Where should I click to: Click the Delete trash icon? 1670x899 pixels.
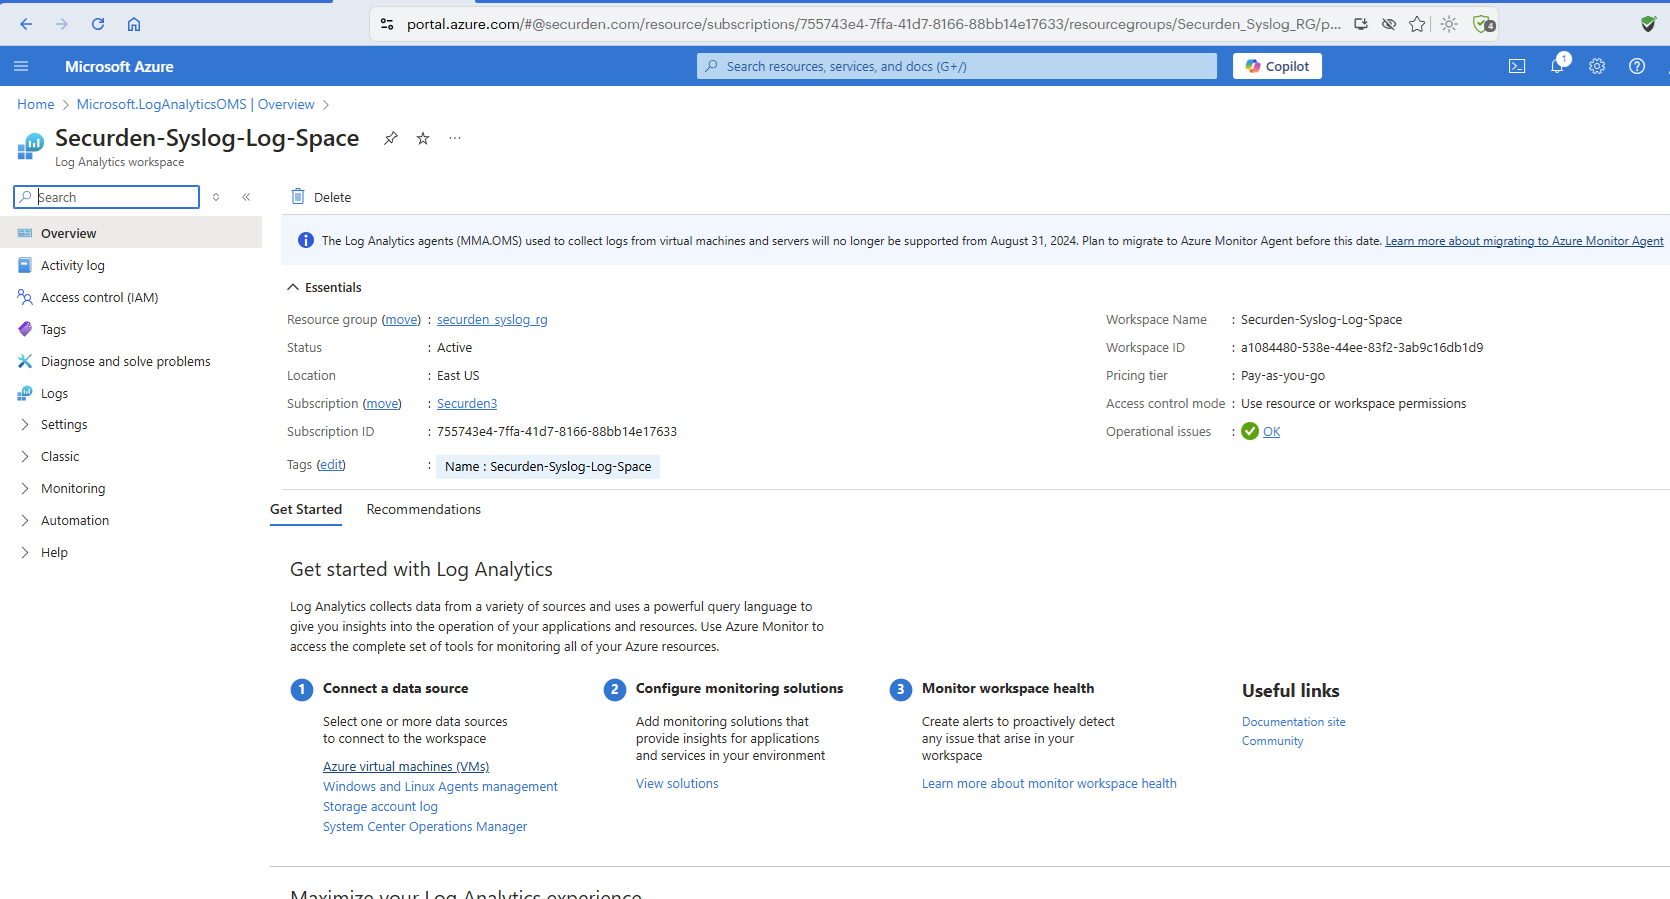pyautogui.click(x=298, y=196)
